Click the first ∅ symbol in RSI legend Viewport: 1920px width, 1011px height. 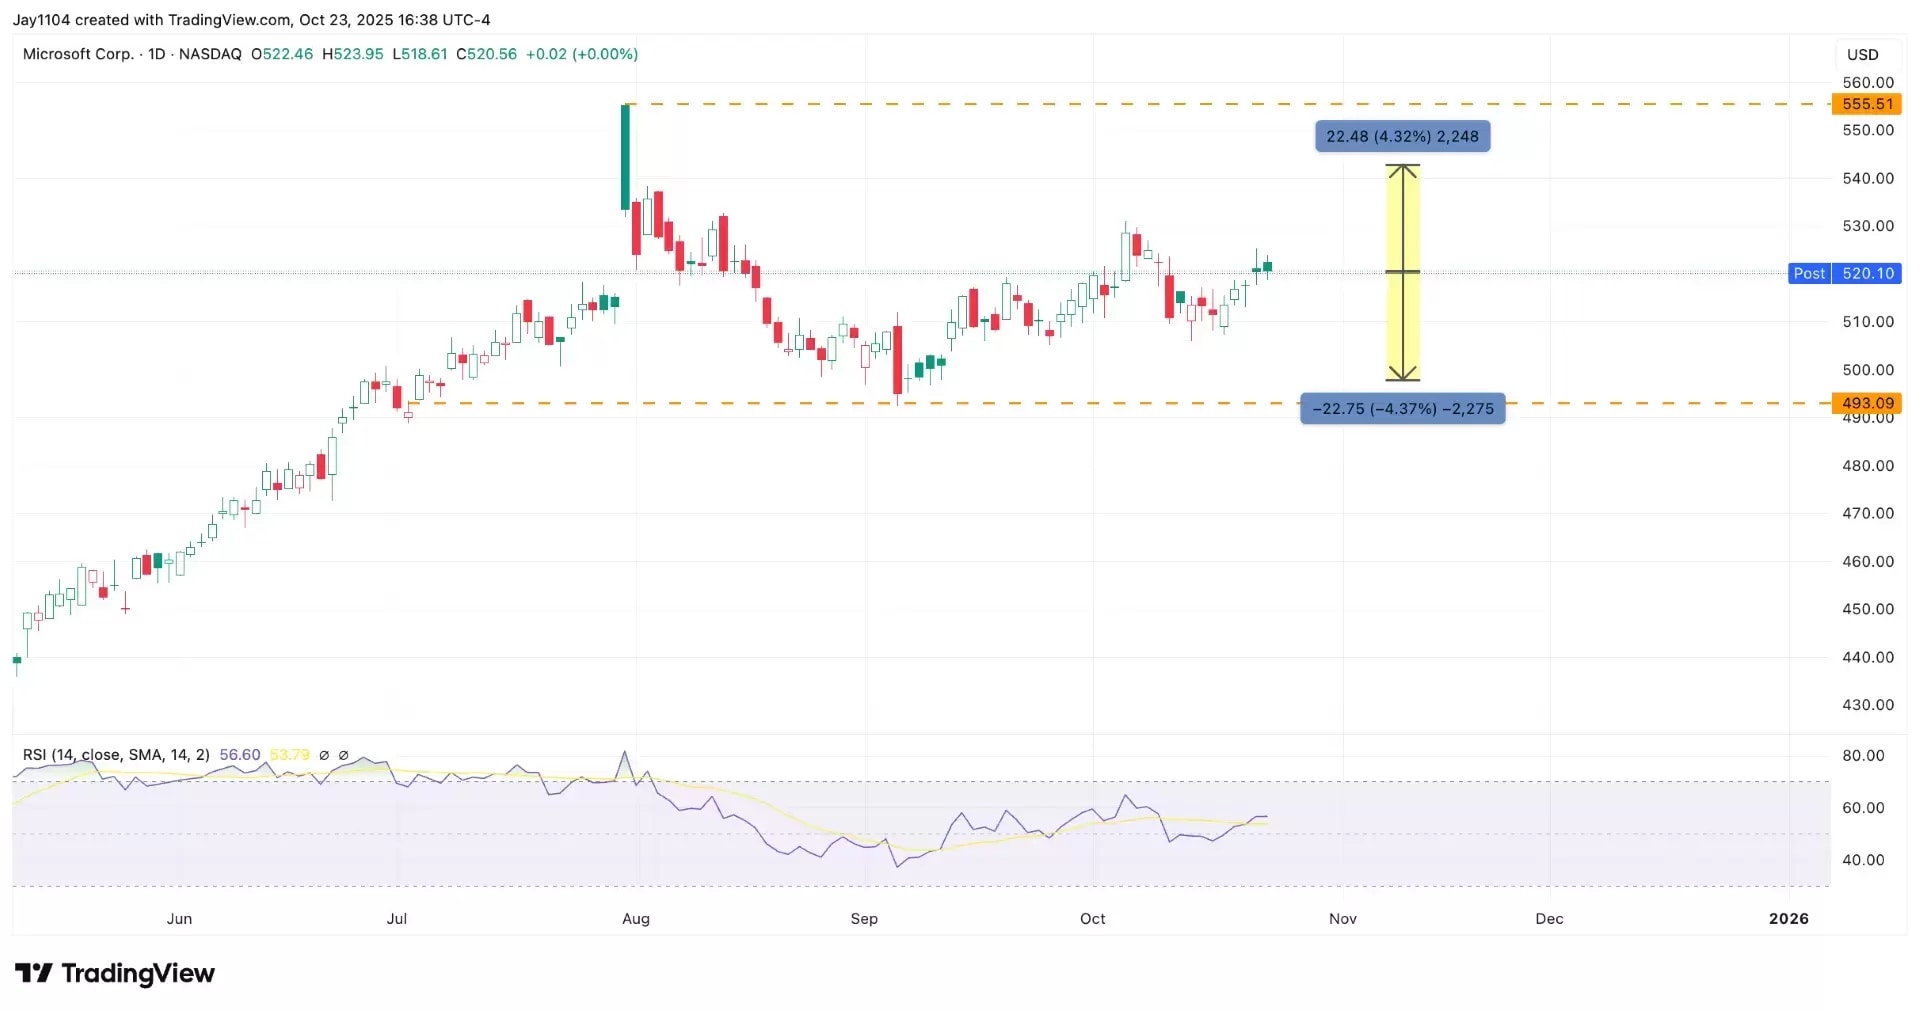[x=324, y=755]
